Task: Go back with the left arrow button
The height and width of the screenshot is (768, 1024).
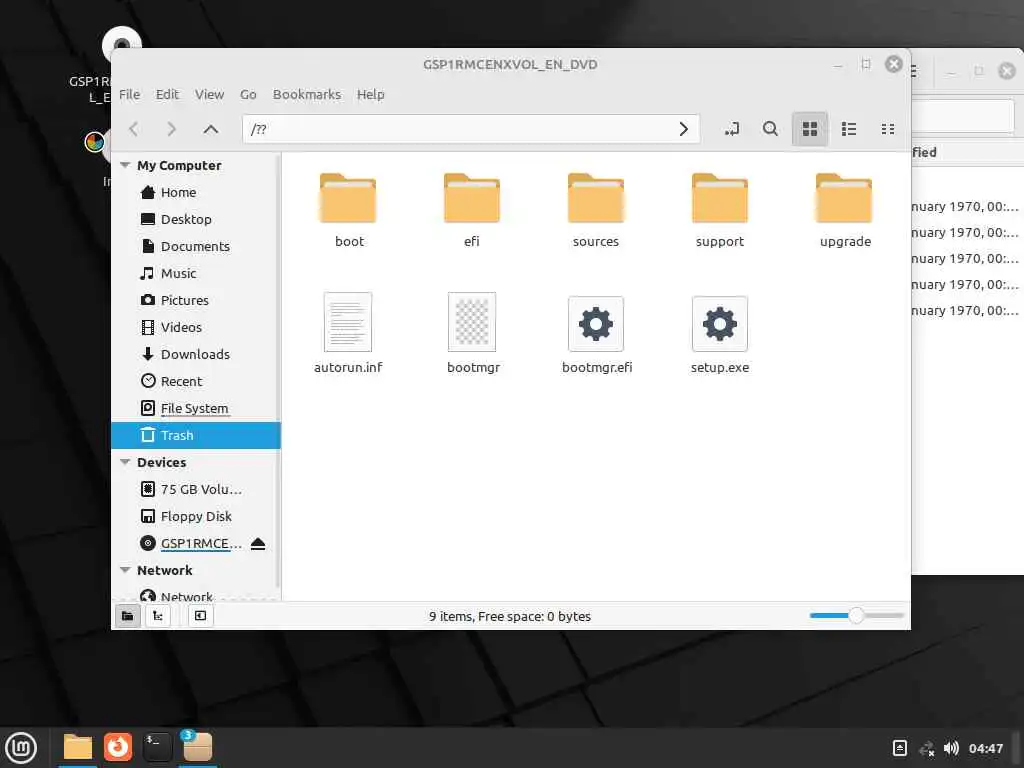Action: pos(134,129)
